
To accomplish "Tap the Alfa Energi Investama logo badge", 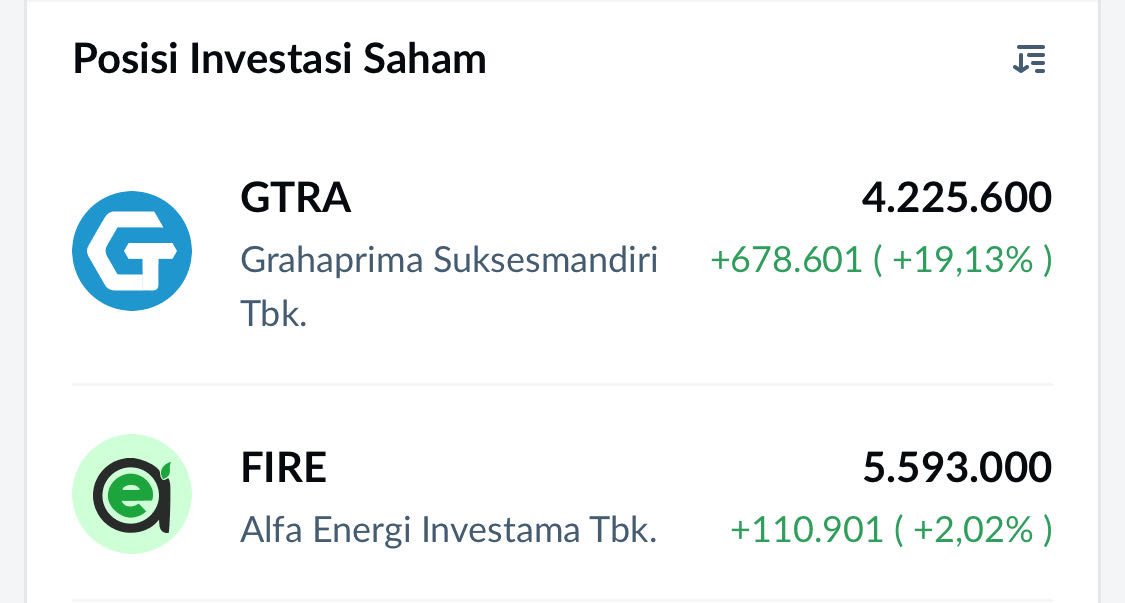I will point(131,493).
